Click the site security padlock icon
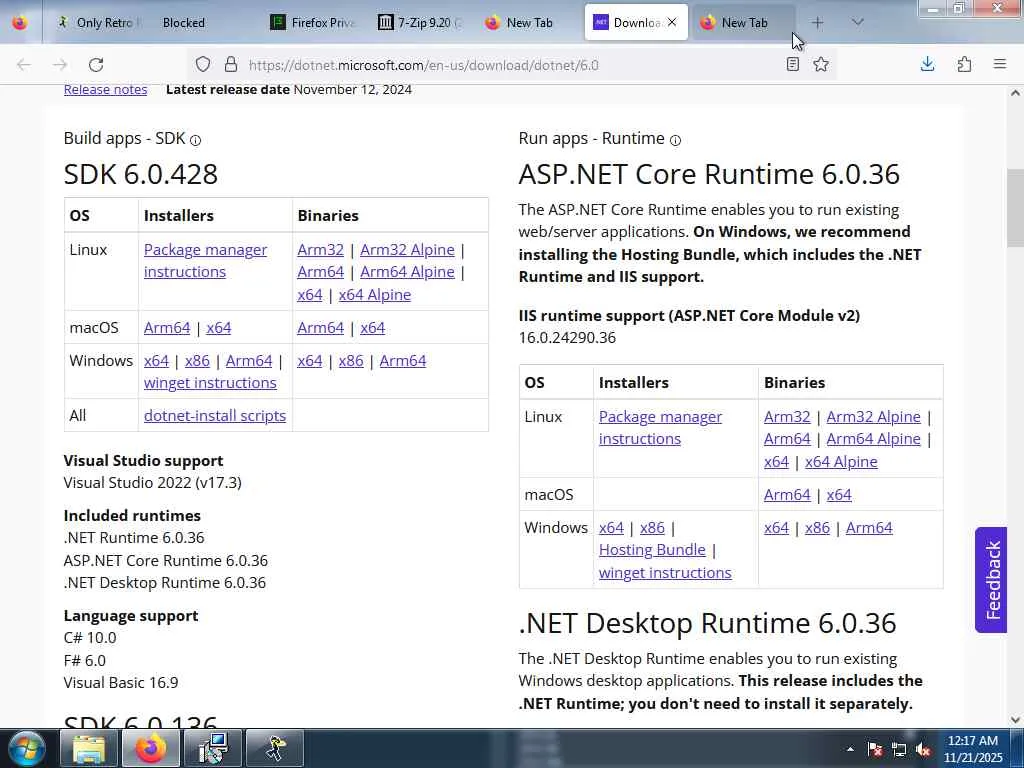This screenshot has height=768, width=1024. 231,65
